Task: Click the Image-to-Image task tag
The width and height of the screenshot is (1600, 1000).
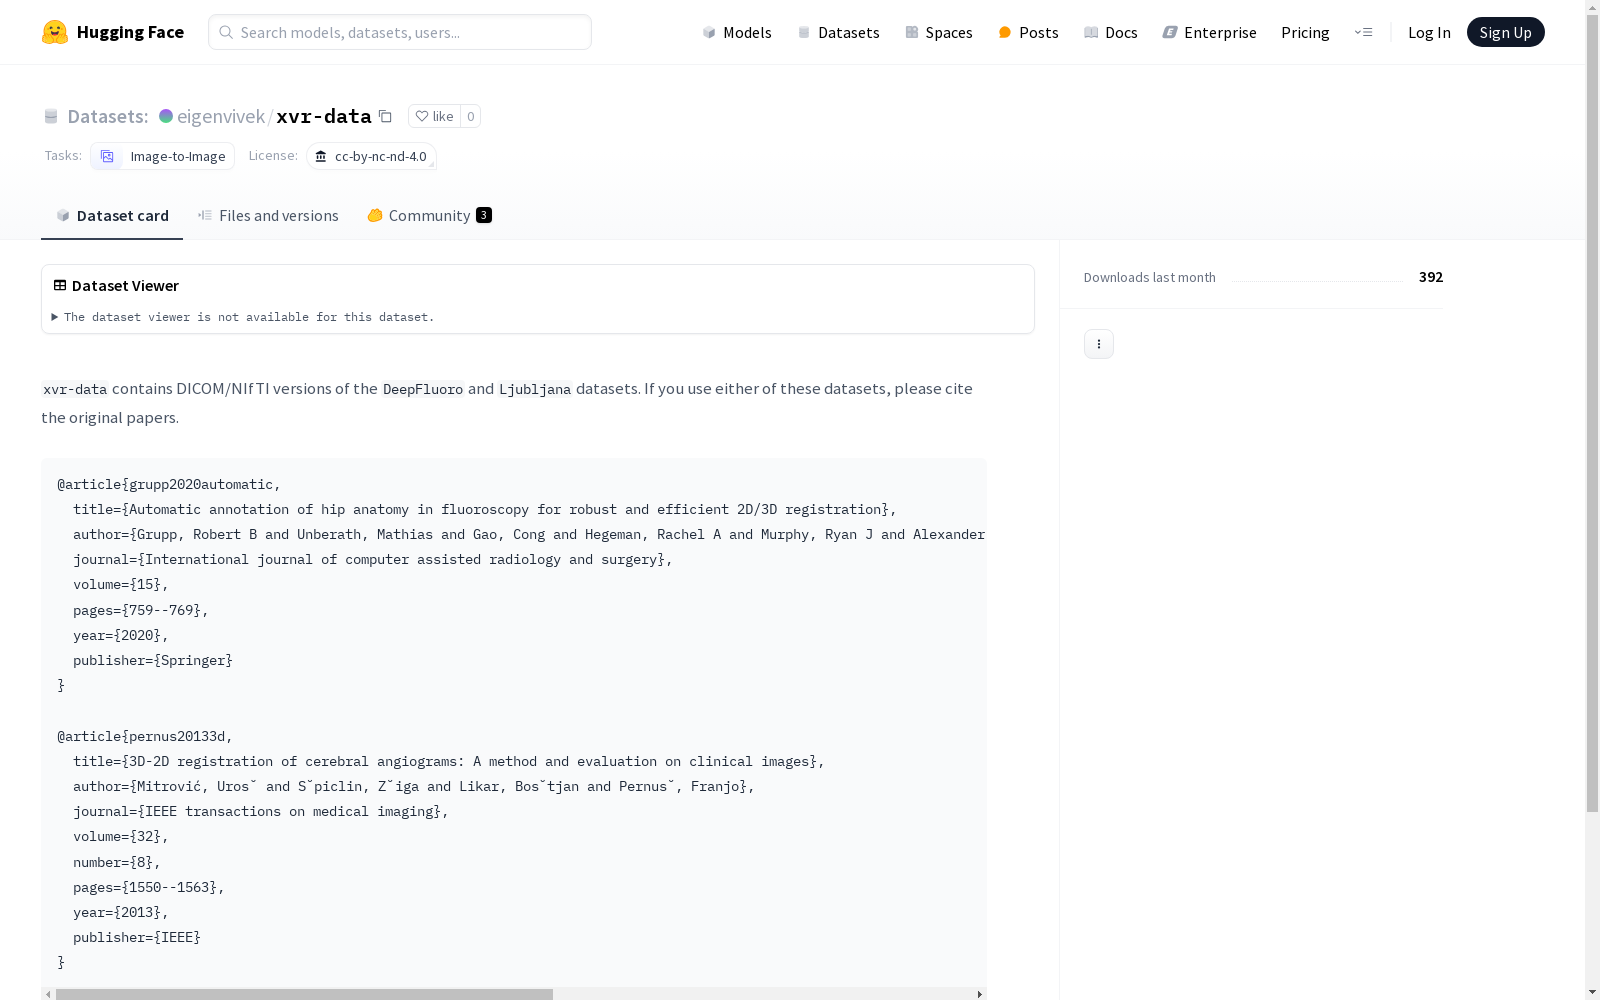Action: click(162, 156)
